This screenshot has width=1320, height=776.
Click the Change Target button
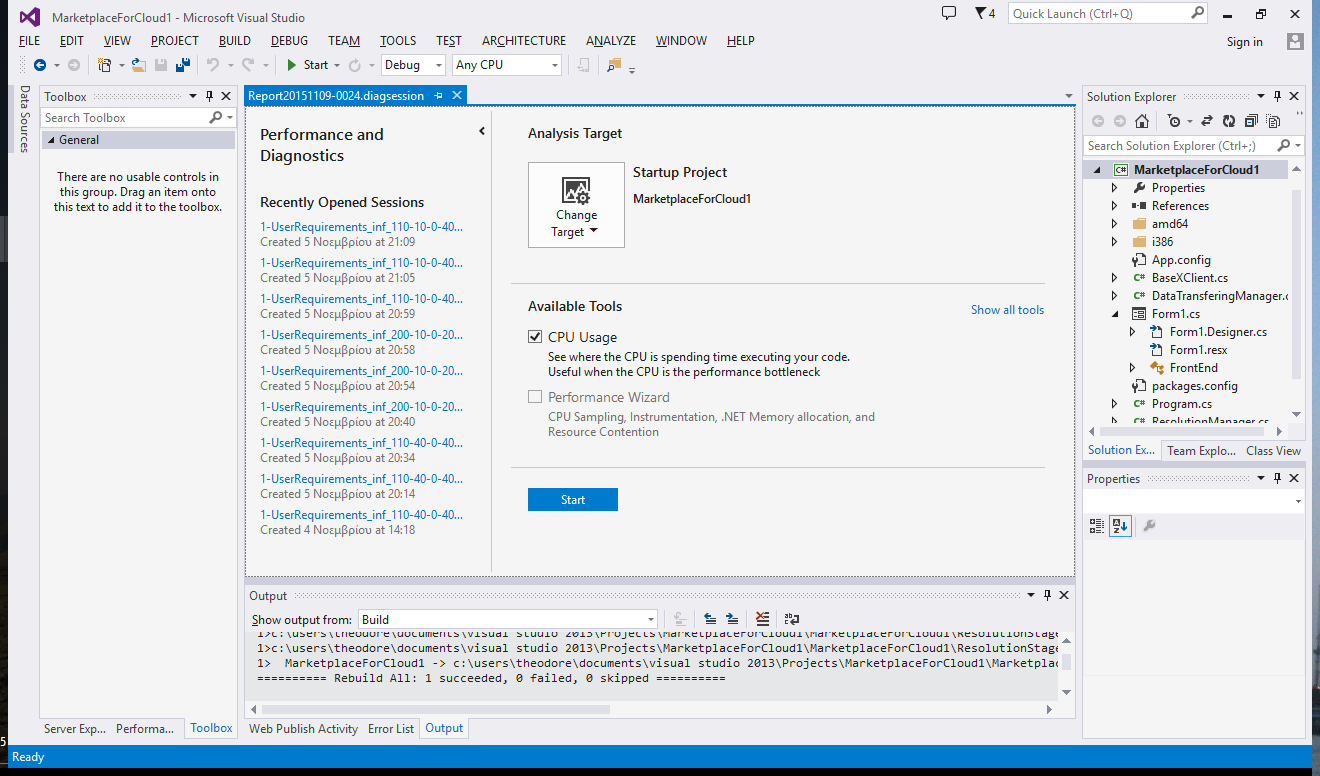(x=576, y=205)
